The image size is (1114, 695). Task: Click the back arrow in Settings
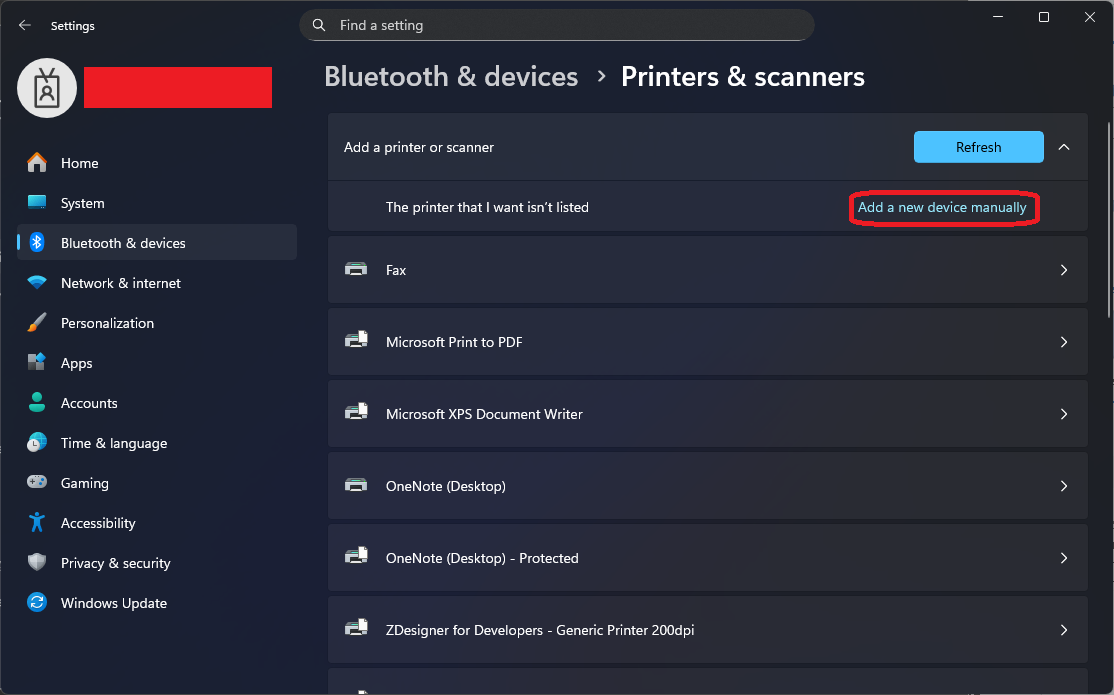[x=25, y=26]
